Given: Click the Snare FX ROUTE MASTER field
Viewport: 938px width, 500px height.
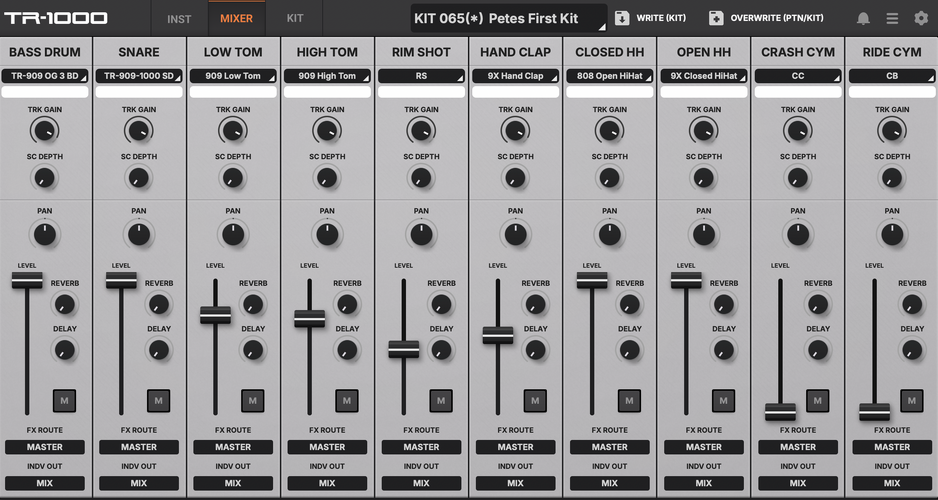Looking at the screenshot, I should coord(139,447).
